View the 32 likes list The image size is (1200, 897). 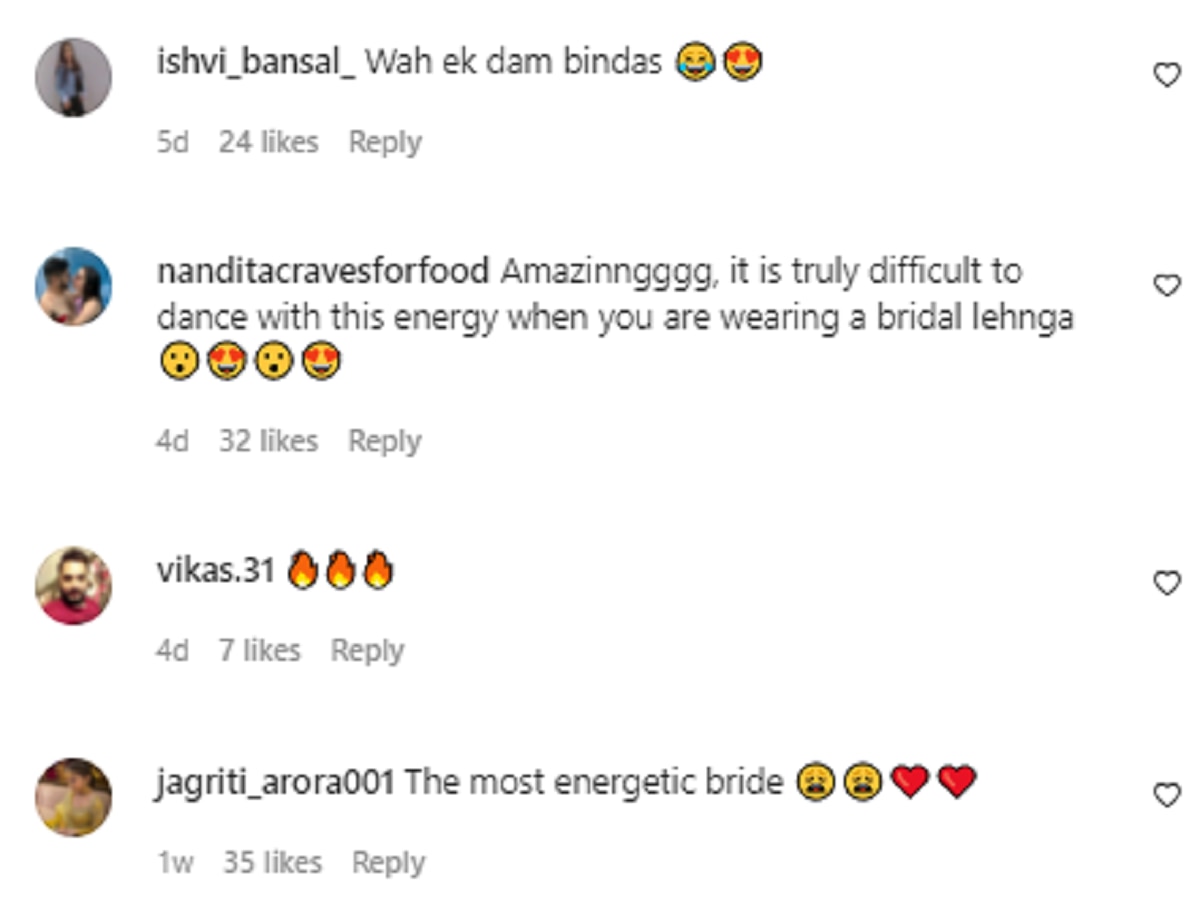268,441
